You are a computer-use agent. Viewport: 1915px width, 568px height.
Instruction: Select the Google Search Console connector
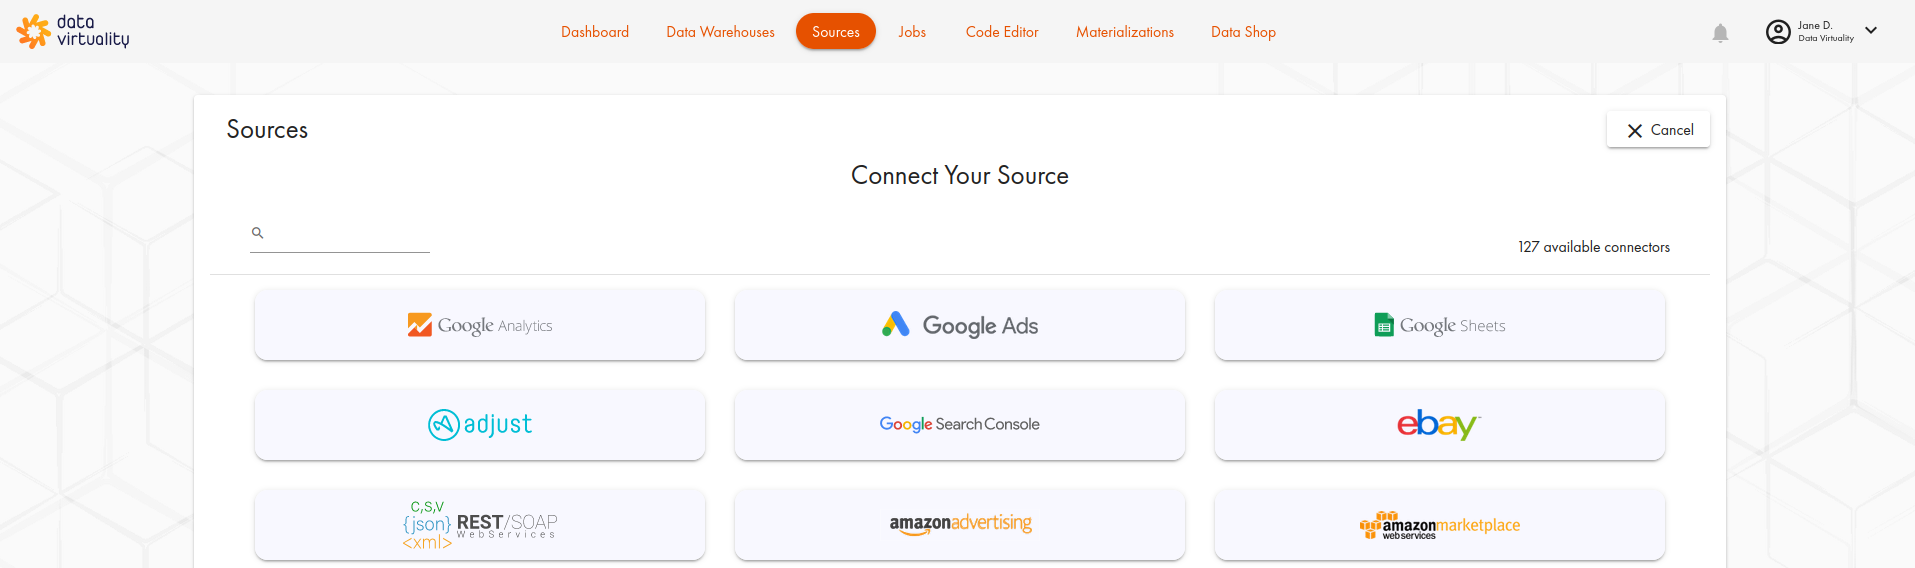[x=960, y=425]
